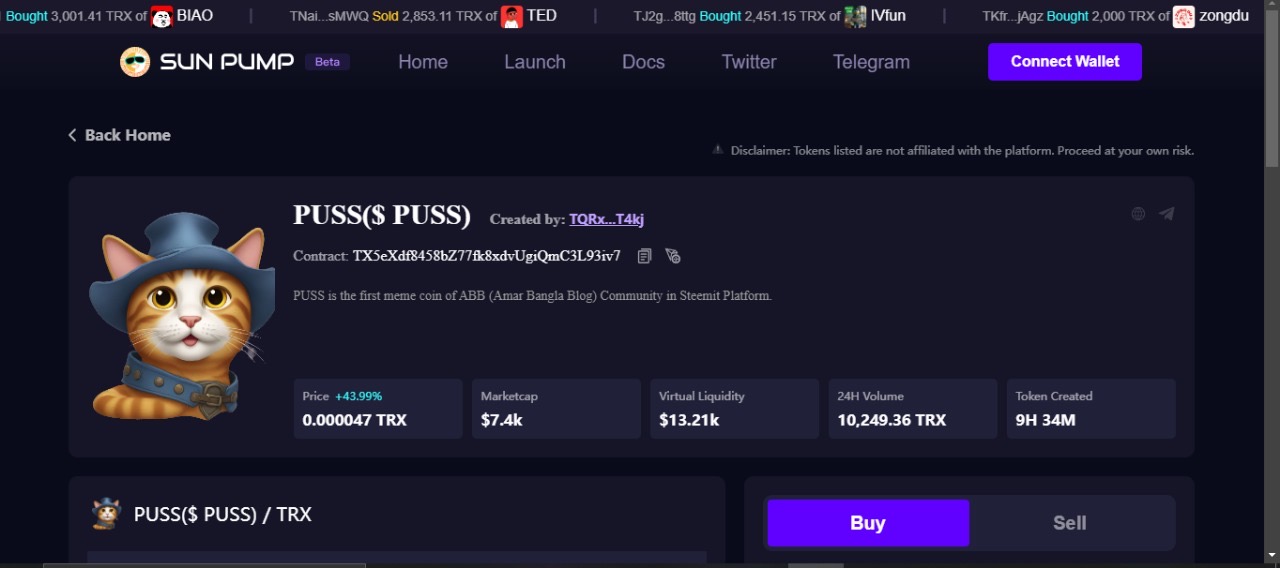Copy the contract address icon
This screenshot has width=1280, height=568.
[x=644, y=256]
